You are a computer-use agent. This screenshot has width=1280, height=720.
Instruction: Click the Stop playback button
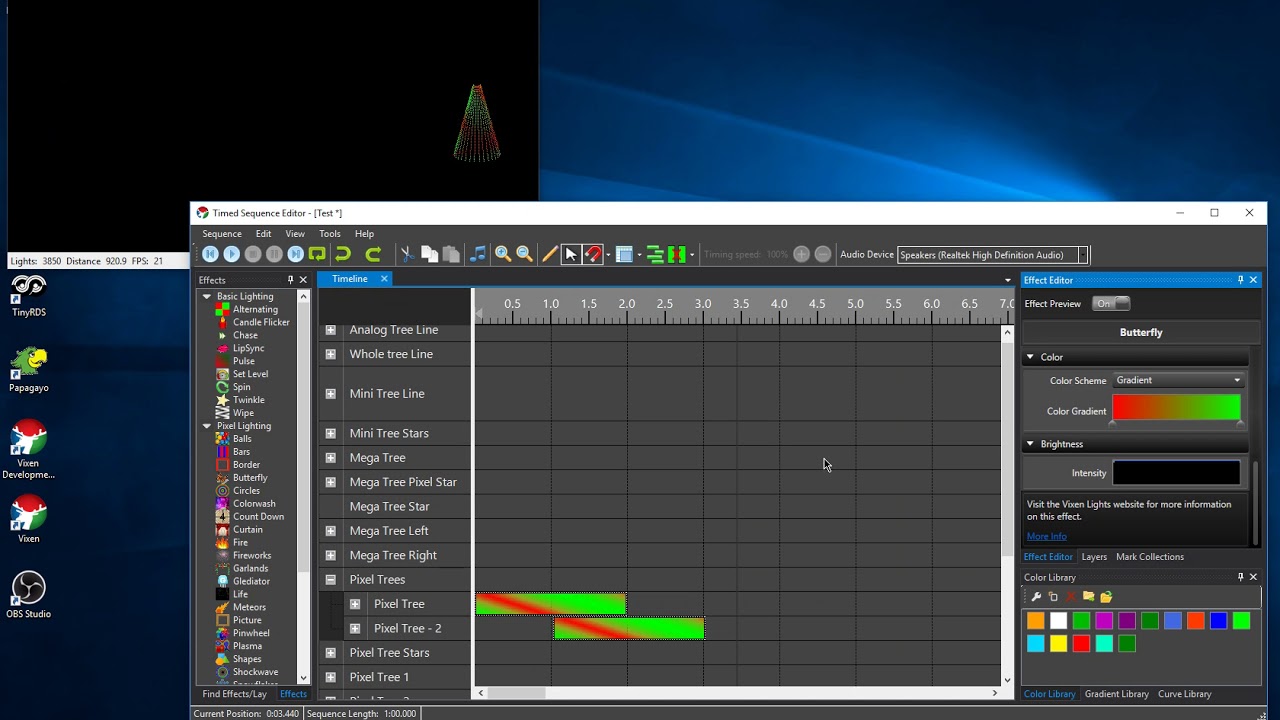click(x=253, y=254)
